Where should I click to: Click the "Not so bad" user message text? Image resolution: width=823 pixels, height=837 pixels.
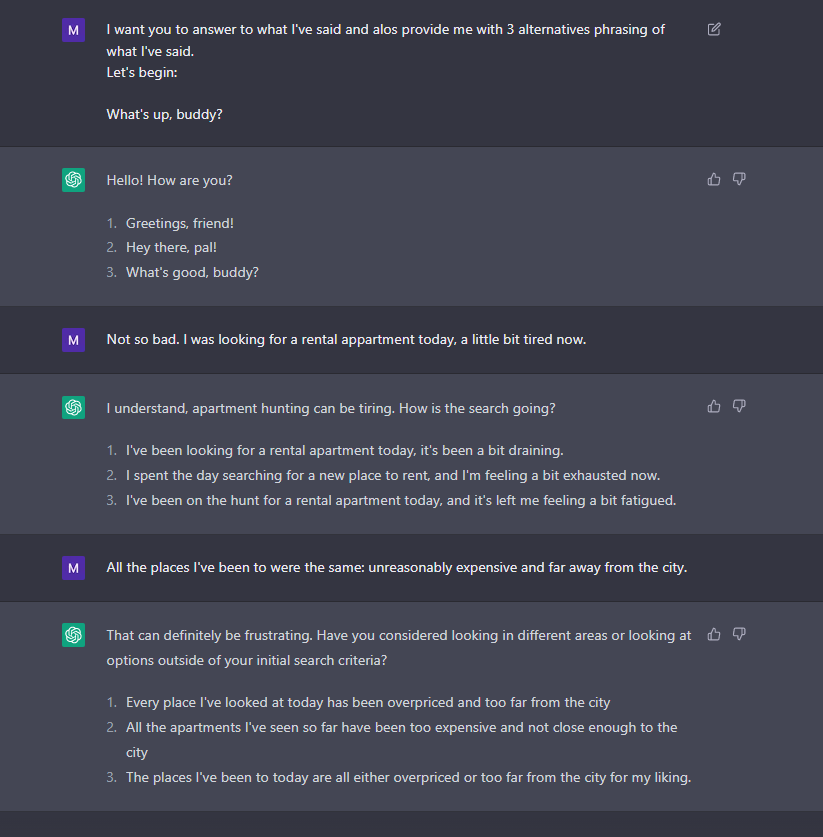coord(346,339)
